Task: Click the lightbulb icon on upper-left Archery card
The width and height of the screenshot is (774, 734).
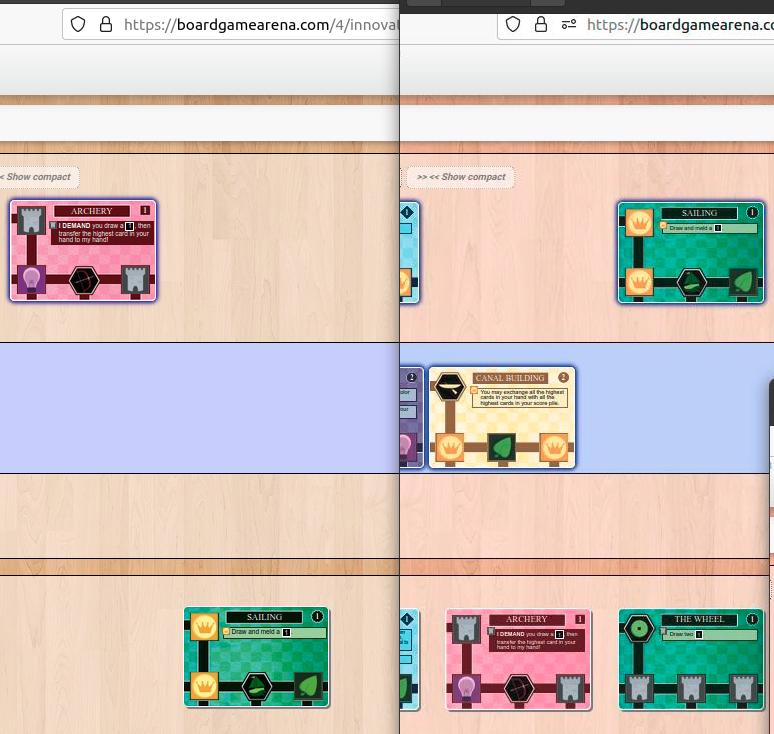Action: pyautogui.click(x=32, y=280)
